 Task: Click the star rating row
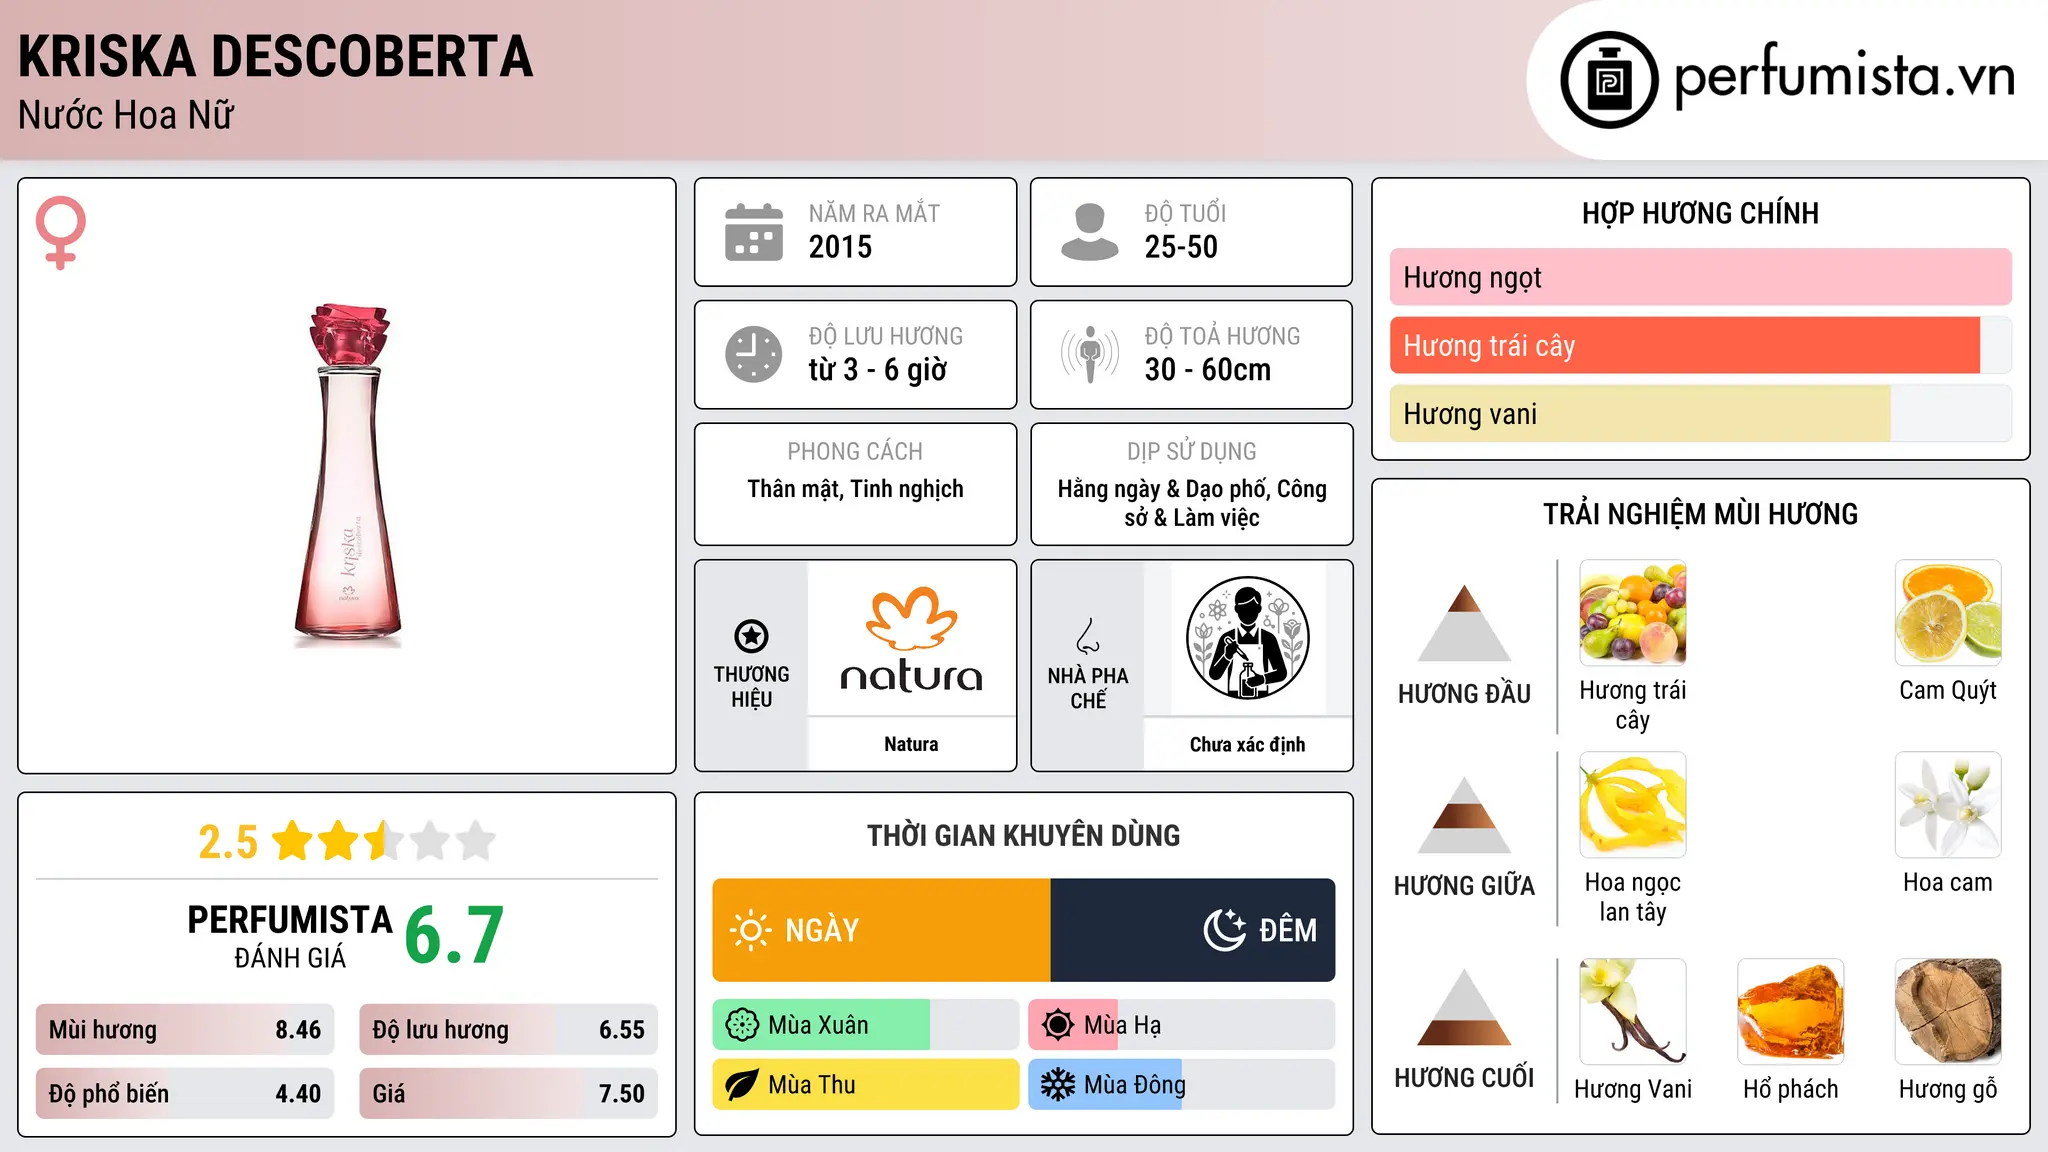(383, 841)
